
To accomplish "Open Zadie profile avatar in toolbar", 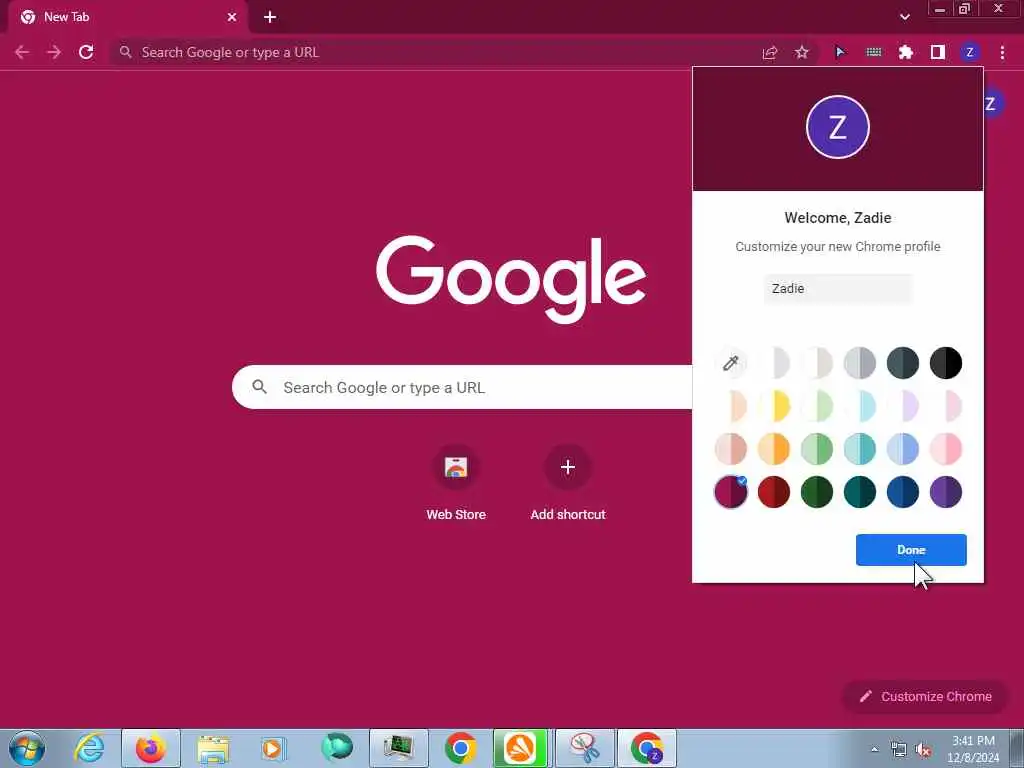I will pyautogui.click(x=970, y=52).
